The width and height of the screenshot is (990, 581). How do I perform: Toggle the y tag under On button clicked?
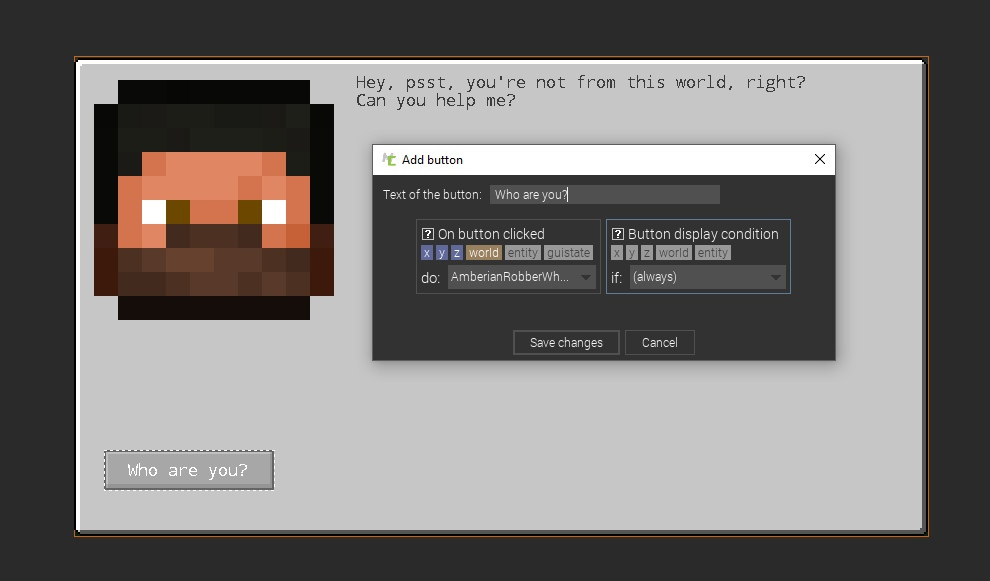coord(441,252)
